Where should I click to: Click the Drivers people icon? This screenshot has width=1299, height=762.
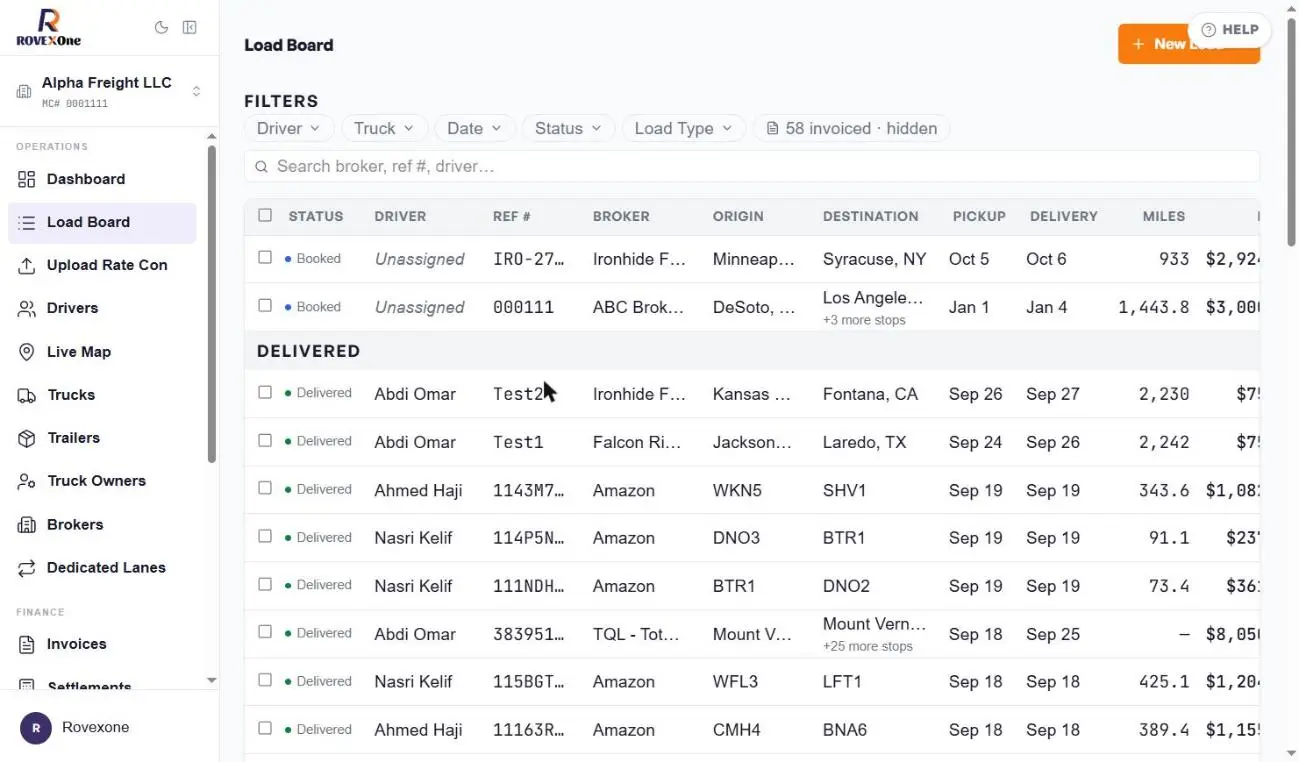click(x=27, y=308)
